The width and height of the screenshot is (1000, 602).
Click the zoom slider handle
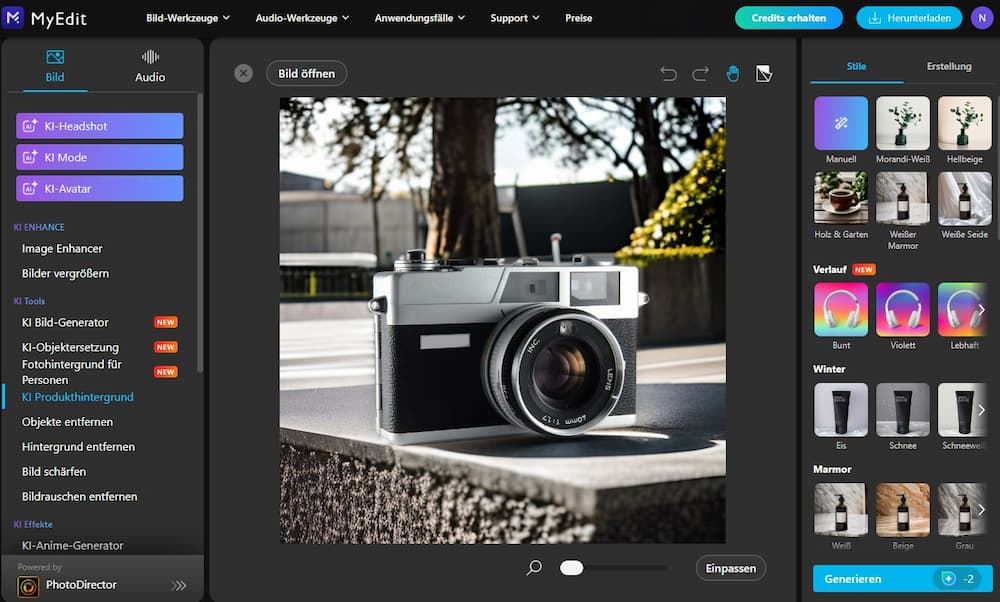coord(571,568)
